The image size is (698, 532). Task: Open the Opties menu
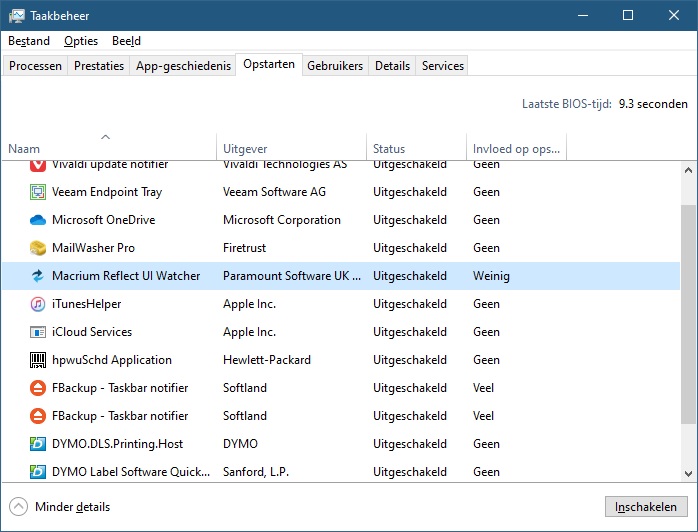coord(81,41)
